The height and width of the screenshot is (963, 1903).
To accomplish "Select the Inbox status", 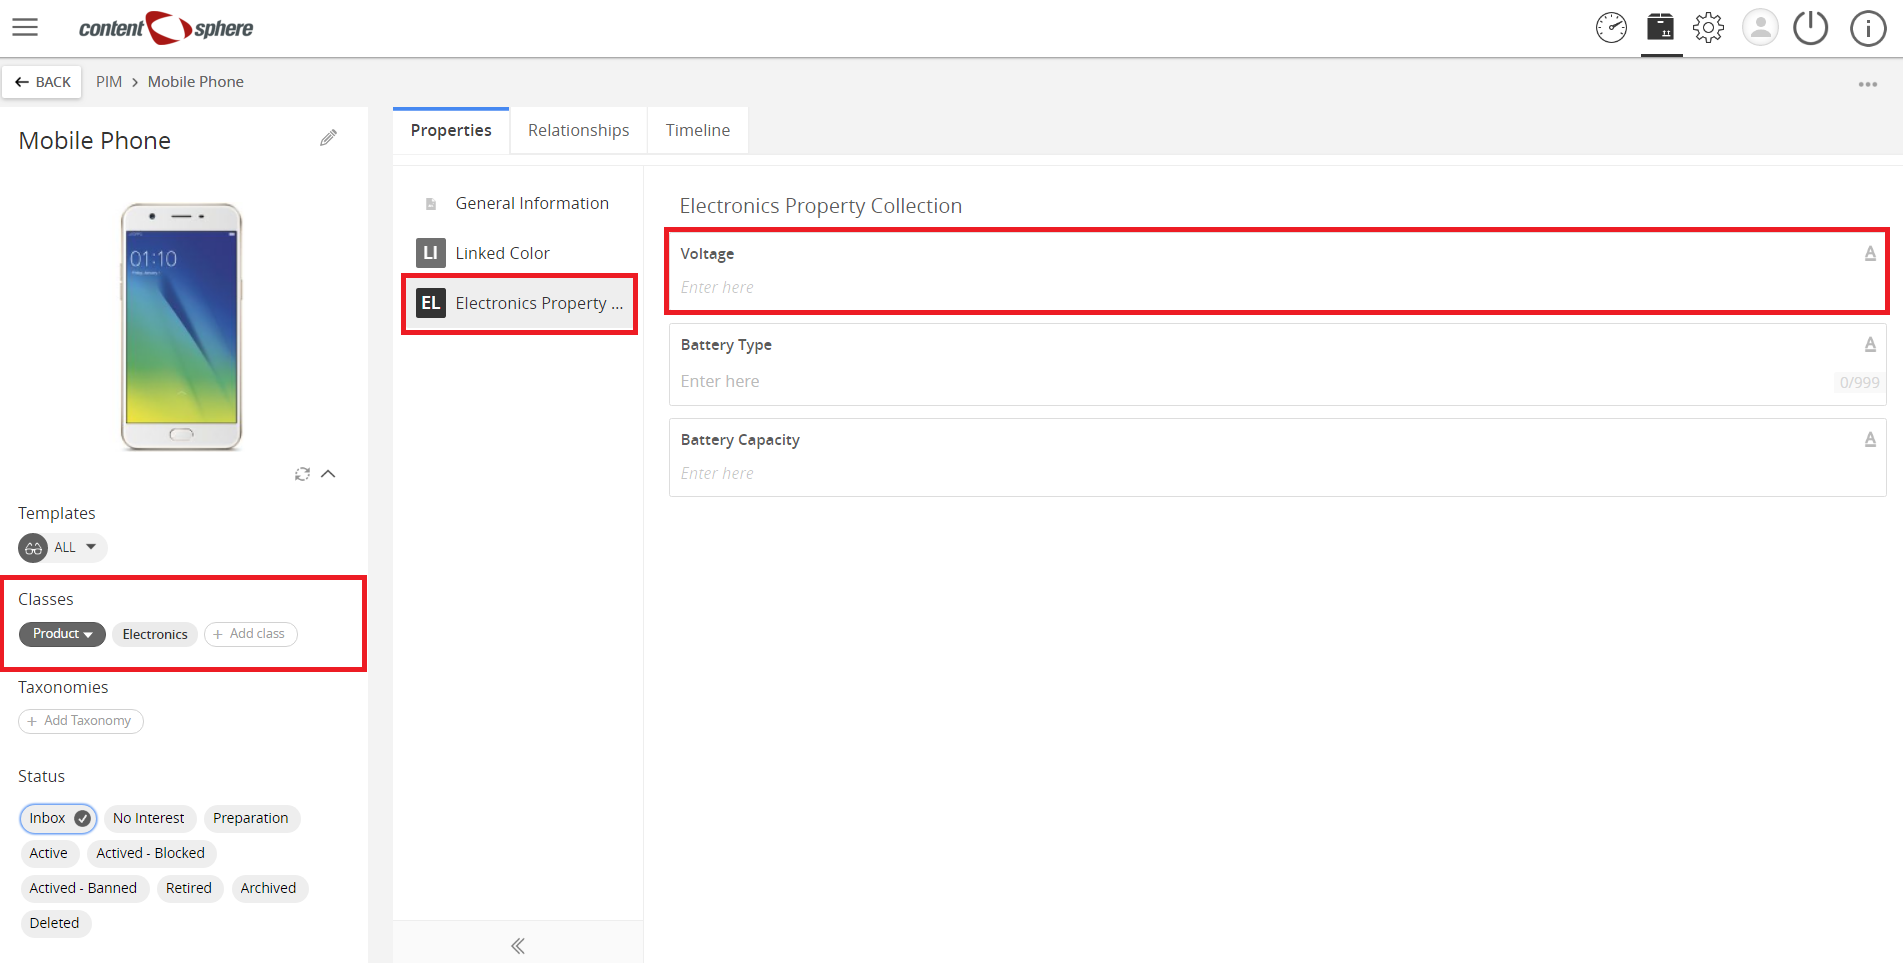I will (x=58, y=818).
